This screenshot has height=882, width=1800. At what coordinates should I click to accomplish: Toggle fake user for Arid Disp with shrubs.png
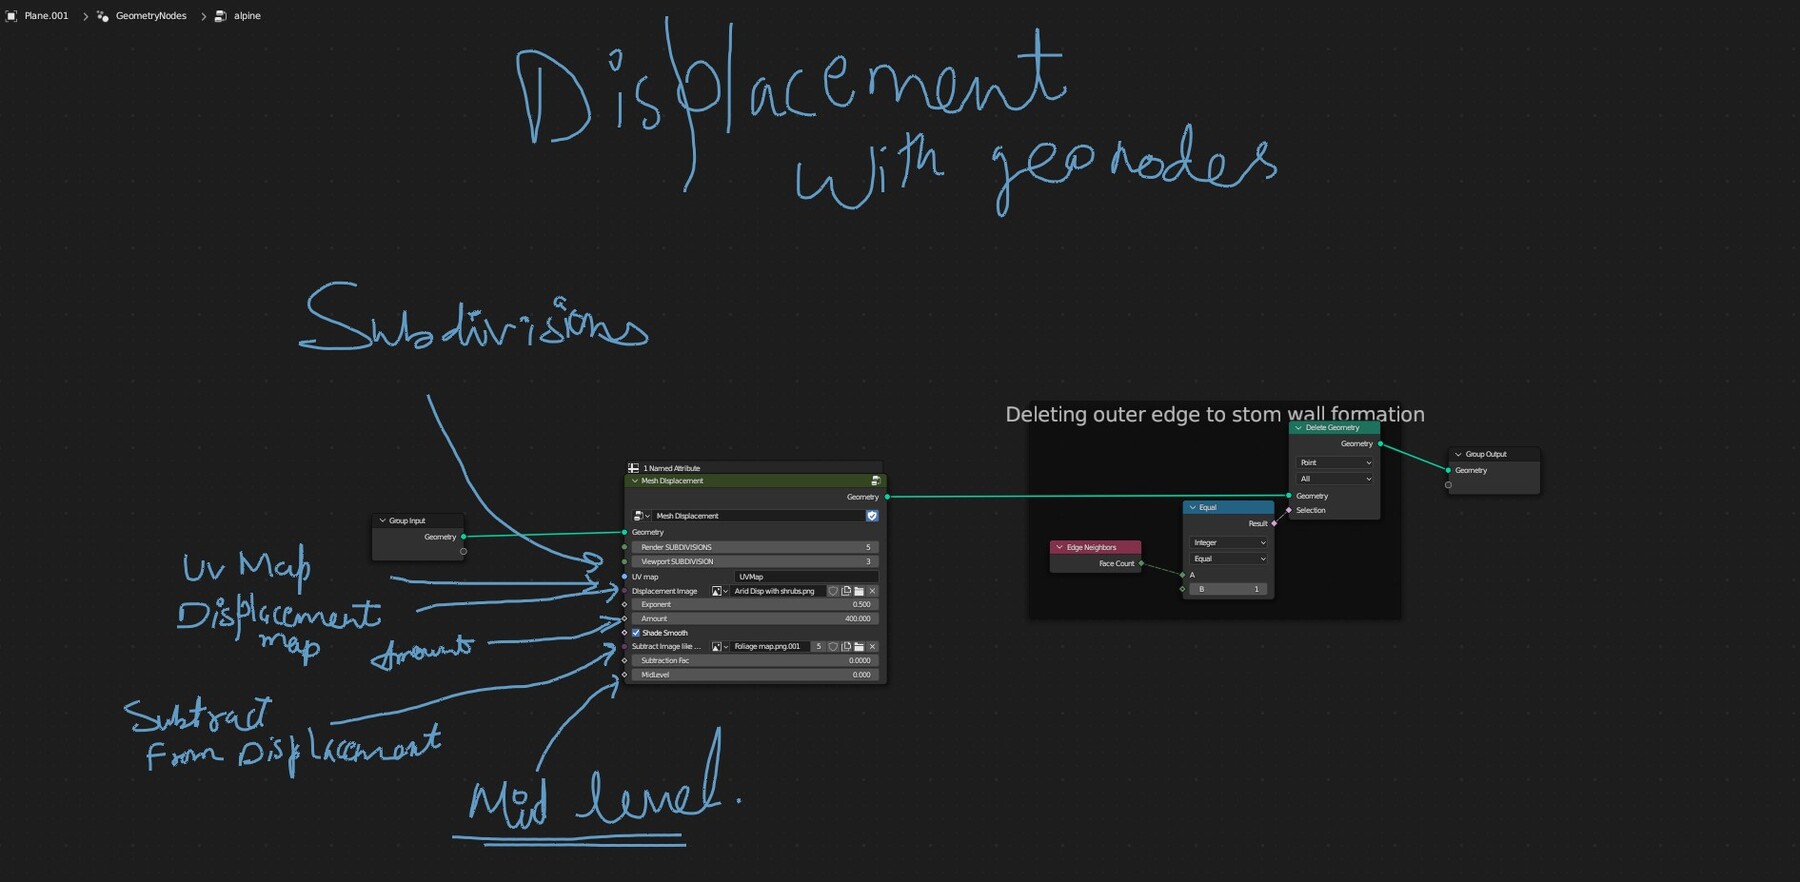pyautogui.click(x=833, y=591)
